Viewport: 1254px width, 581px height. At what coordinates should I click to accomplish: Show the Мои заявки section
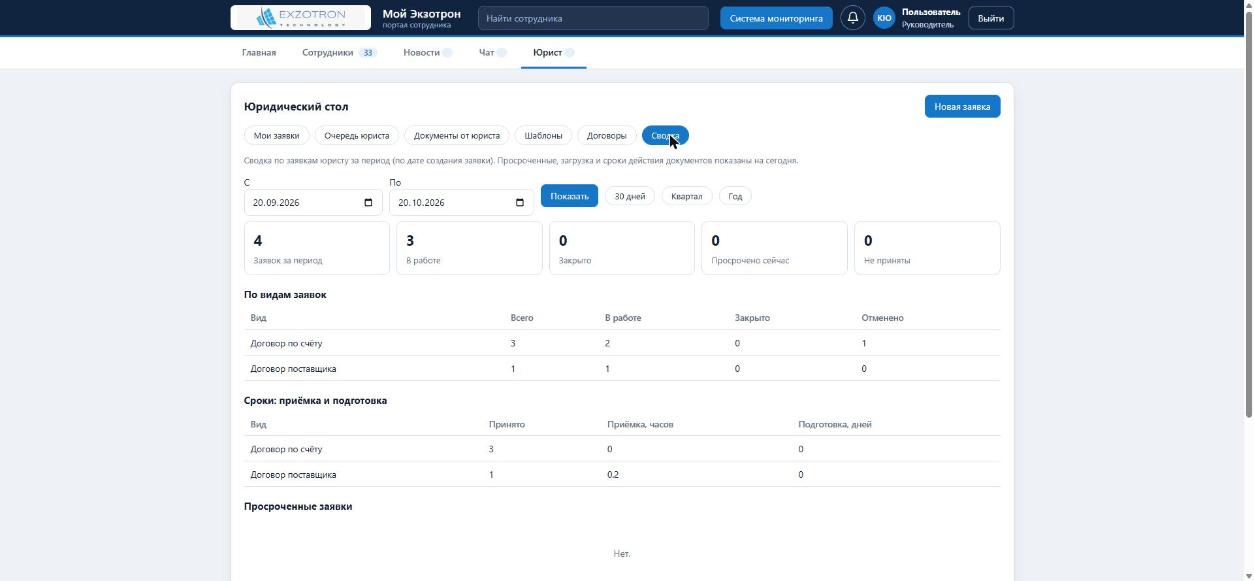pyautogui.click(x=276, y=136)
